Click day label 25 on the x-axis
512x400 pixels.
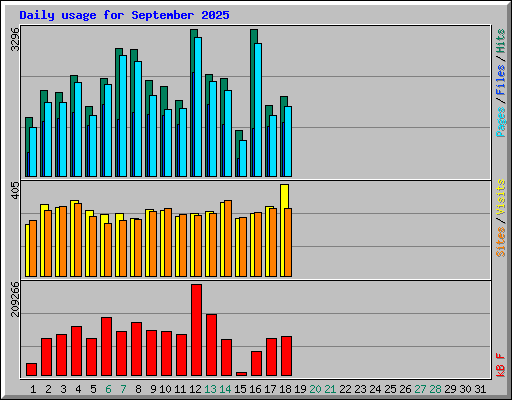(390, 389)
